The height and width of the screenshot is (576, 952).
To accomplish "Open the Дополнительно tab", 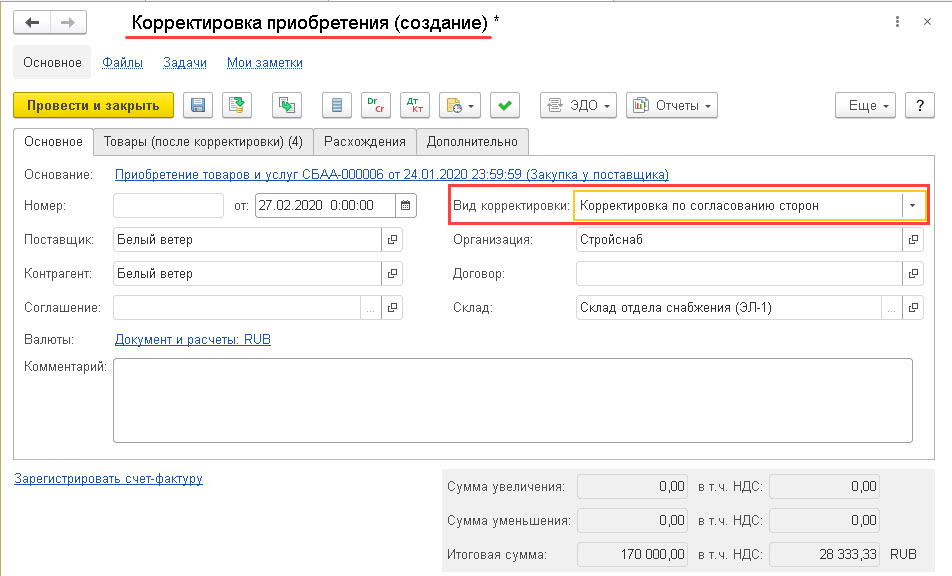I will pos(472,142).
